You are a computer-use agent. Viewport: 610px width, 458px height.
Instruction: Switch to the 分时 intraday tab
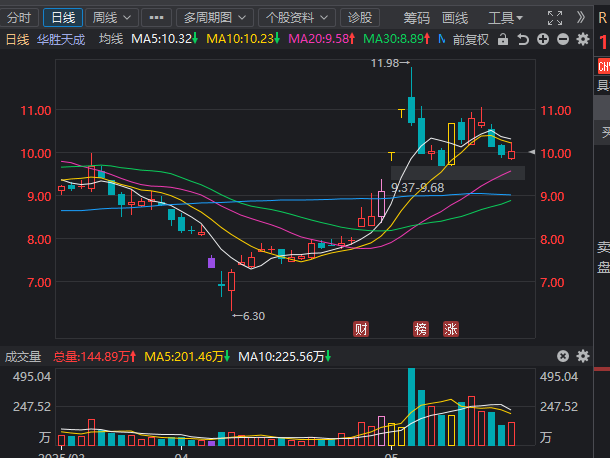(x=20, y=17)
